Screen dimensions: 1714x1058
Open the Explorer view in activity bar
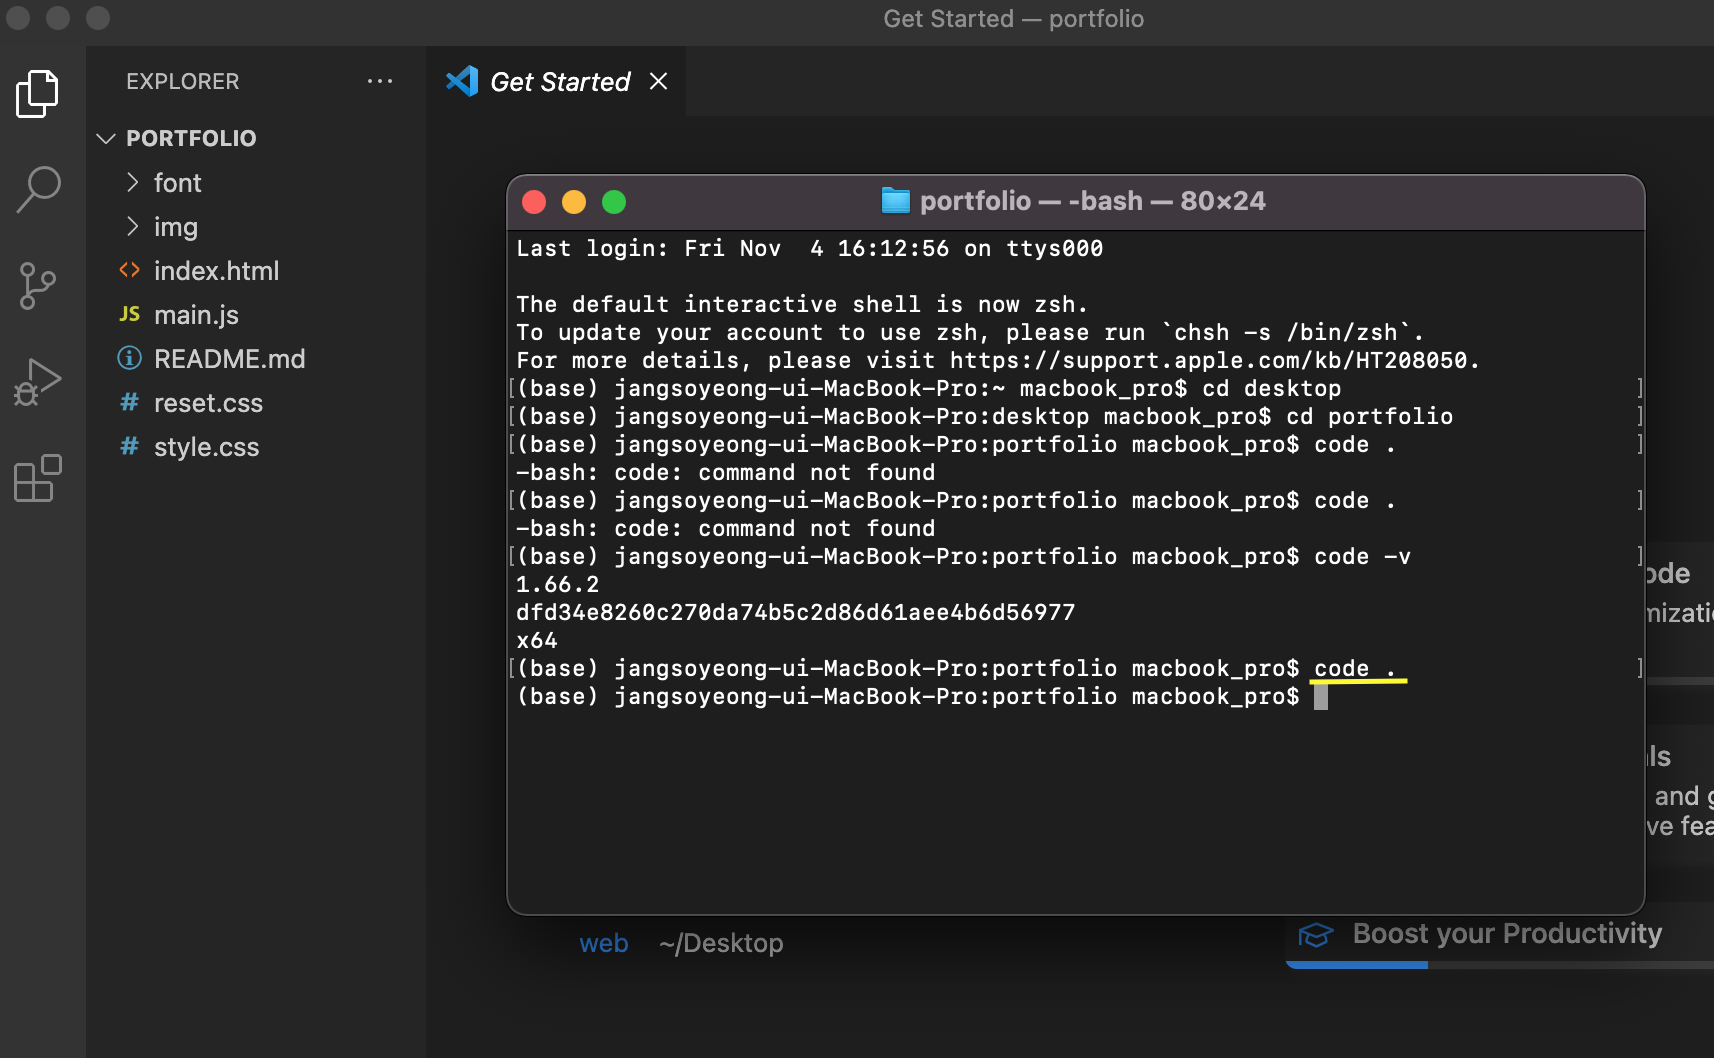point(38,94)
